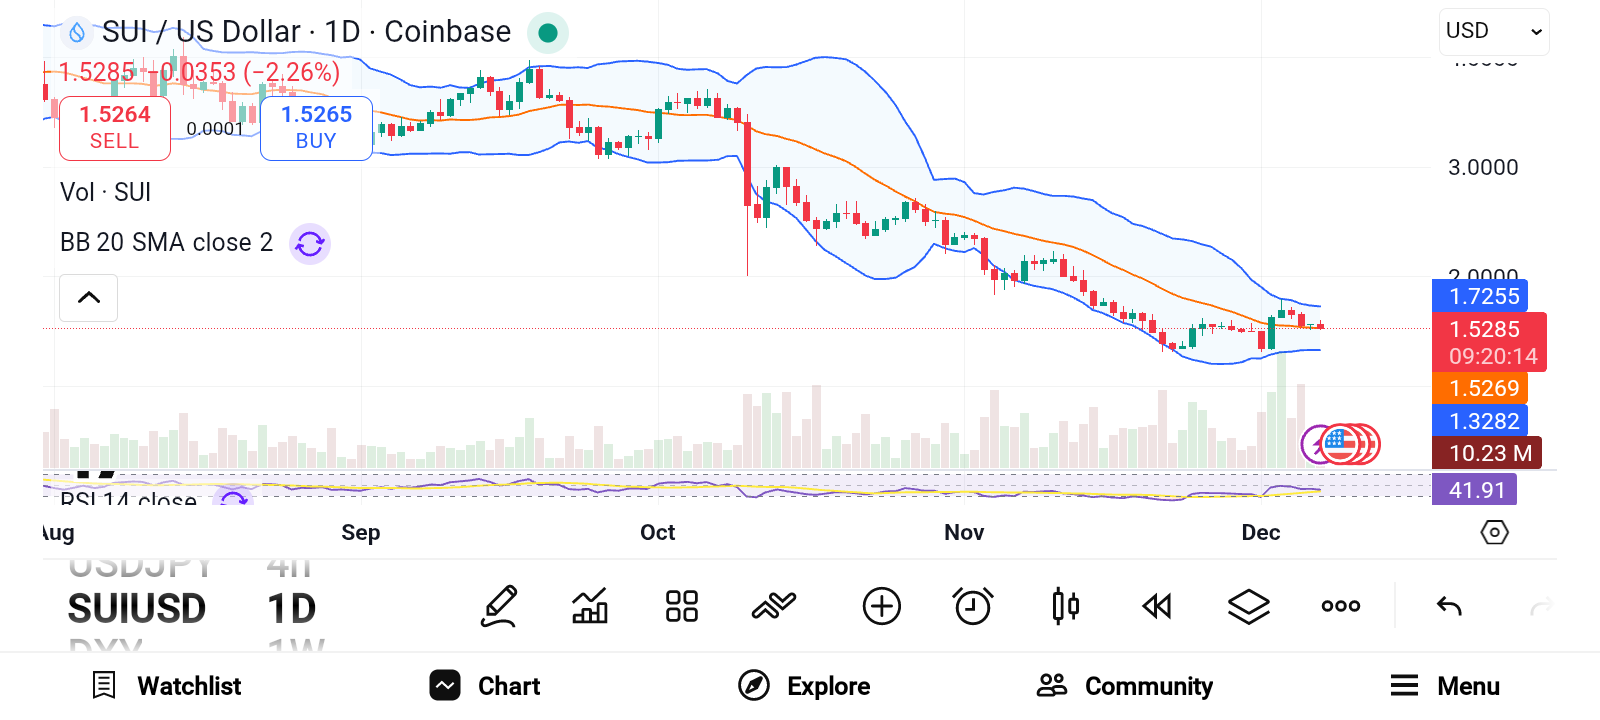The height and width of the screenshot is (720, 1600).
Task: Select the SUIUSD symbol in the watchlist
Action: pos(137,607)
